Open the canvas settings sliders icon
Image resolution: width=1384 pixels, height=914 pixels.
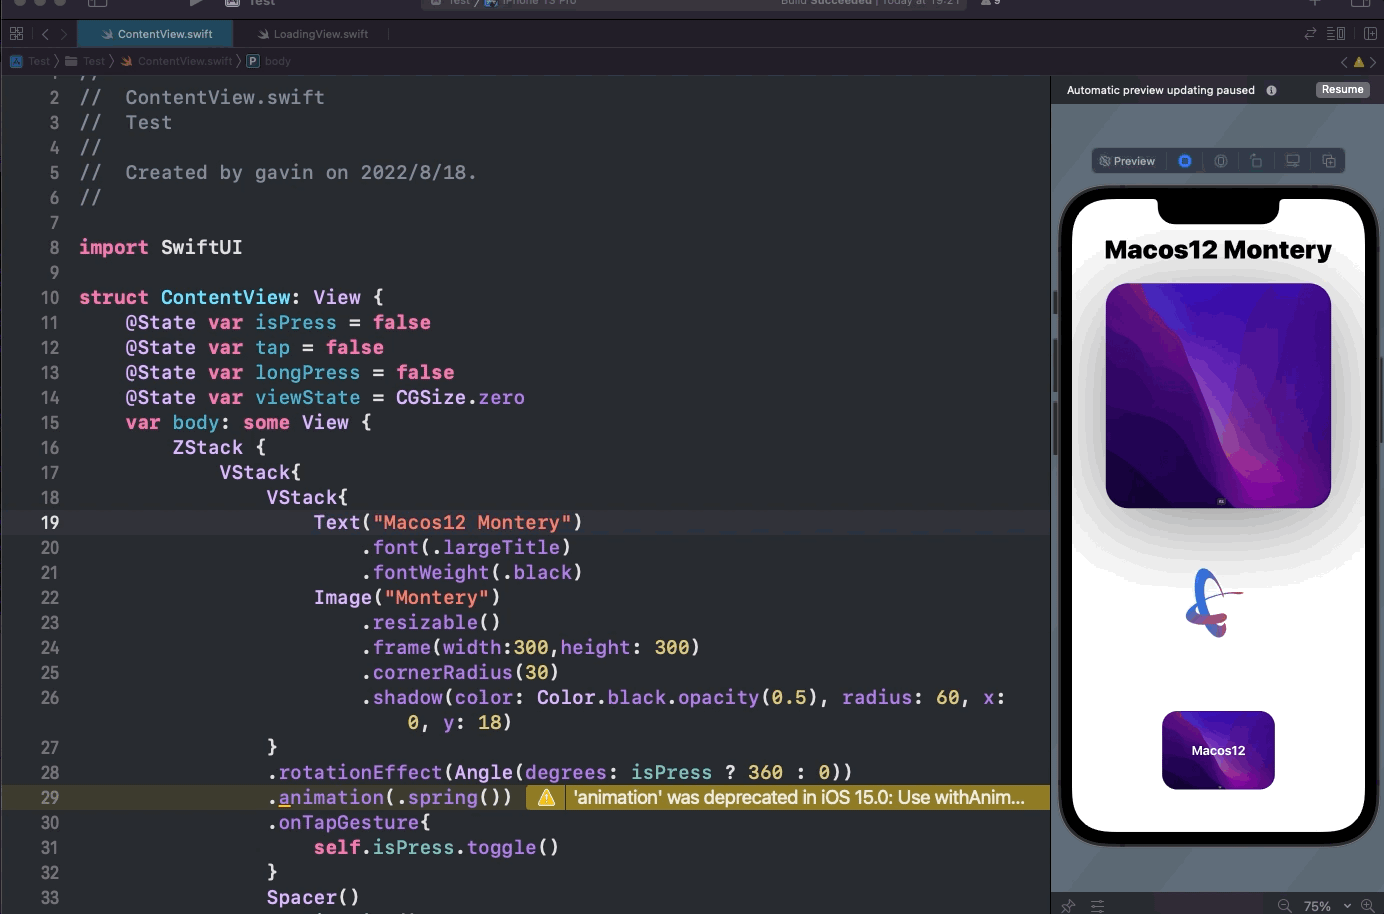(1098, 906)
